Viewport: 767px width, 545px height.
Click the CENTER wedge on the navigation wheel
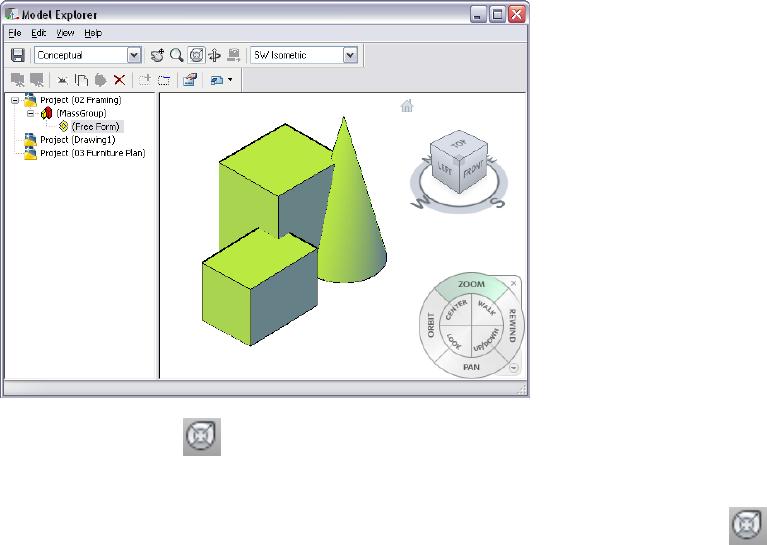(456, 310)
